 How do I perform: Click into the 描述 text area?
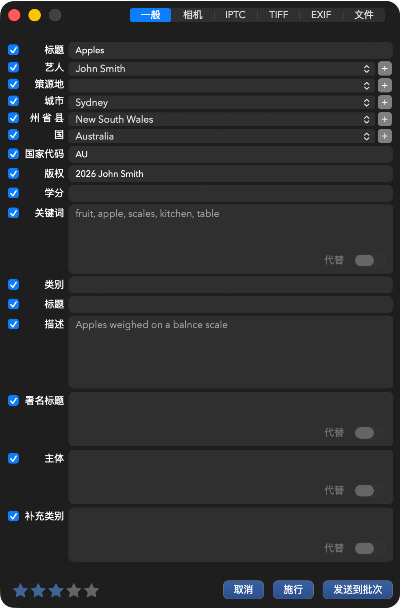(x=231, y=352)
